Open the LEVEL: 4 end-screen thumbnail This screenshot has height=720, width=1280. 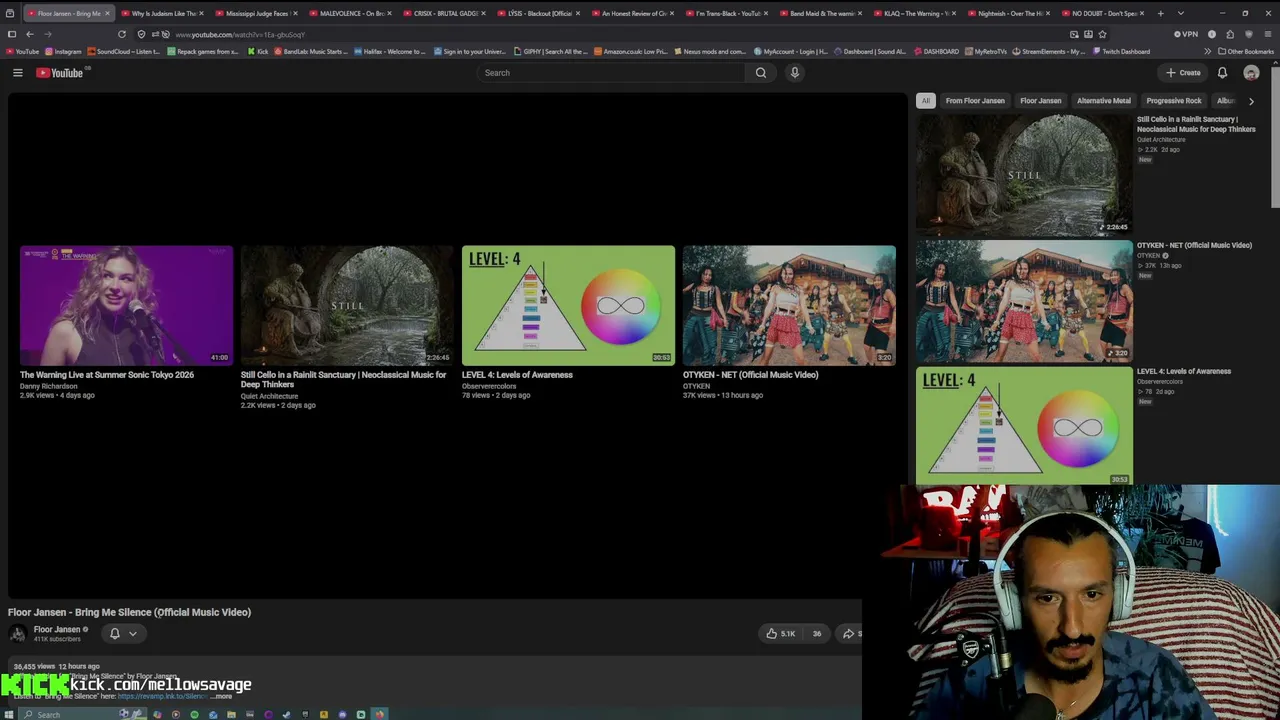(x=568, y=305)
